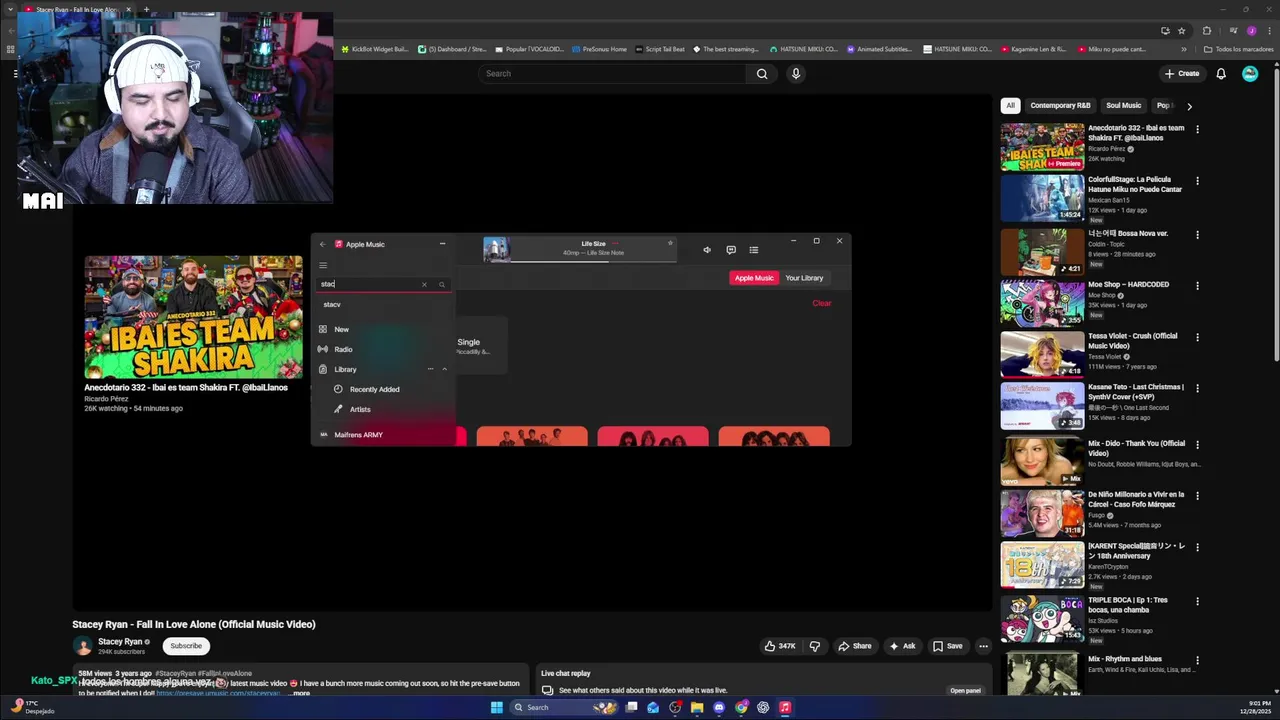
Task: Switch search scope to Your Library
Action: (x=804, y=278)
